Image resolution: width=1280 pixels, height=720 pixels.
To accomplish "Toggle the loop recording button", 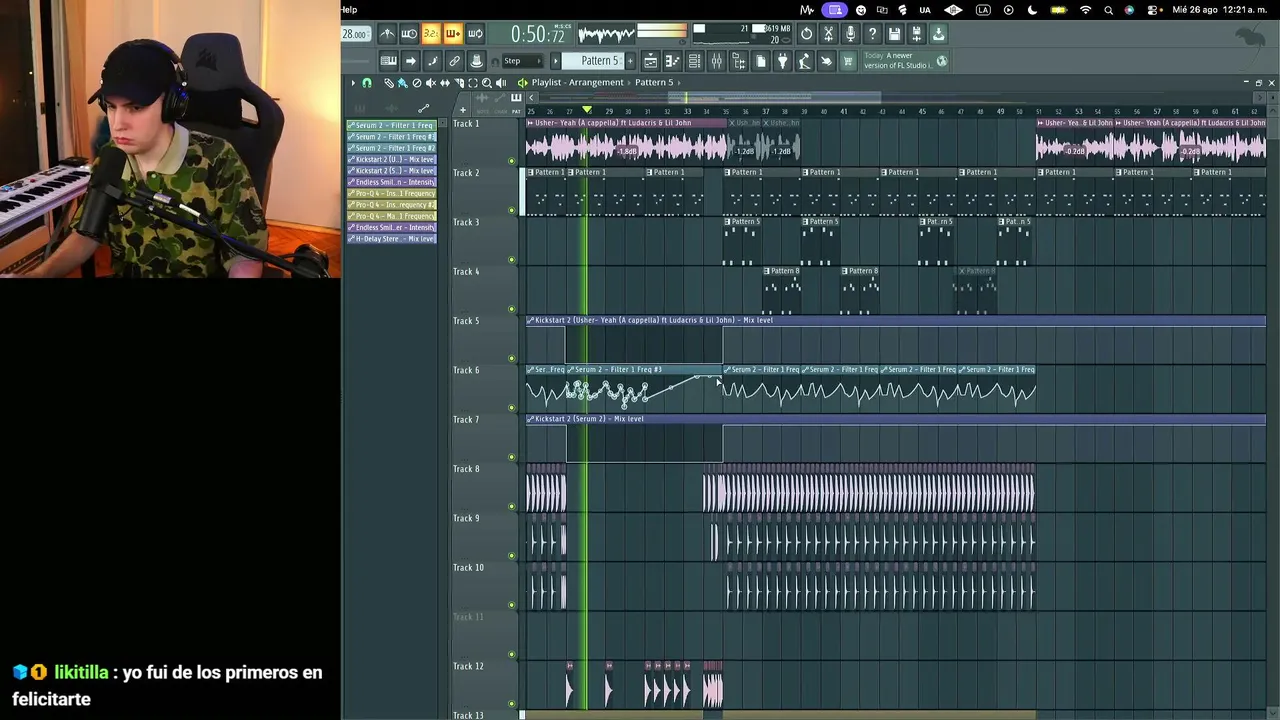I will click(x=475, y=34).
